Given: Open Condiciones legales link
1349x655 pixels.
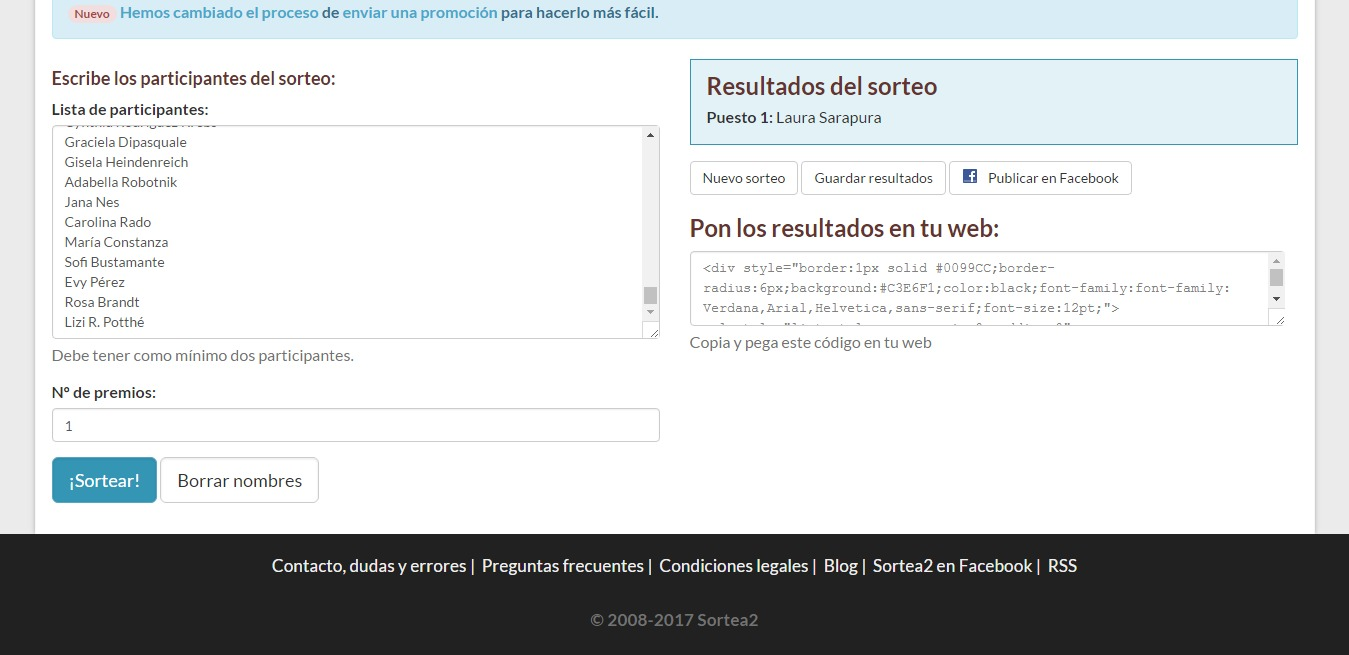Looking at the screenshot, I should 734,566.
